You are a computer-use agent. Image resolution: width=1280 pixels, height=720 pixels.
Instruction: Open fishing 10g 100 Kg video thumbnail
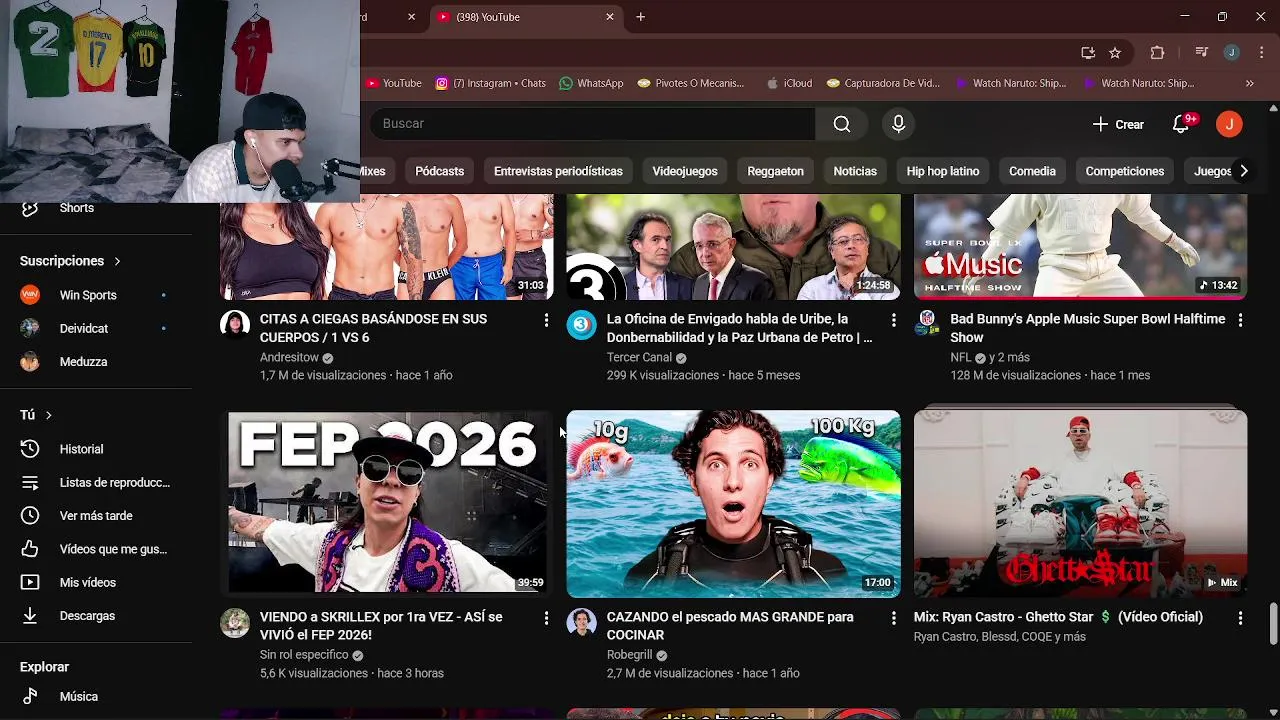(x=733, y=503)
